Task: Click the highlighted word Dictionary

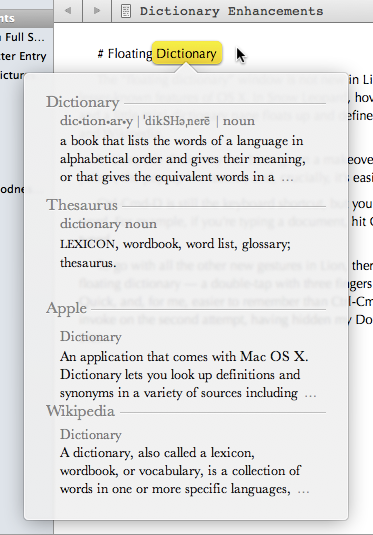Action: (x=187, y=54)
